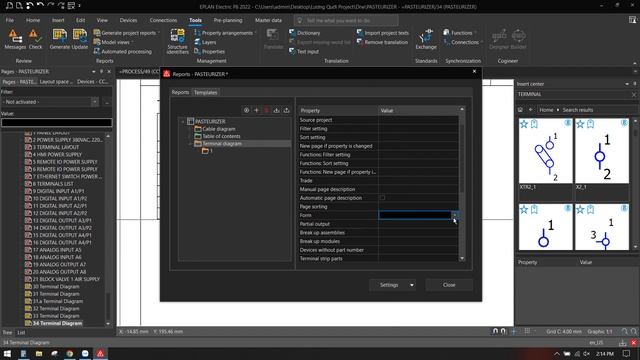The image size is (640, 360).
Task: Open the File menu
Action: tap(9, 20)
